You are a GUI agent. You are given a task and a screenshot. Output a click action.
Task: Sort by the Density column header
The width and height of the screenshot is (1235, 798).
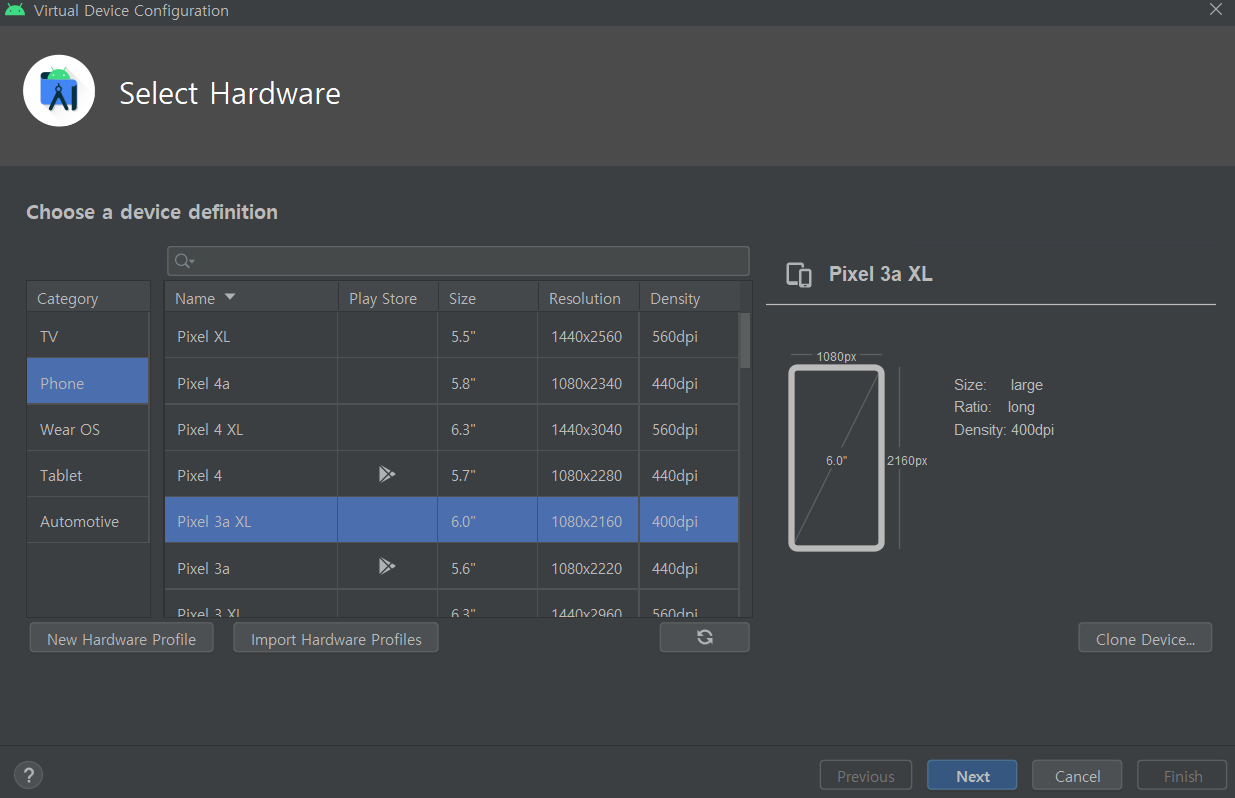[689, 298]
